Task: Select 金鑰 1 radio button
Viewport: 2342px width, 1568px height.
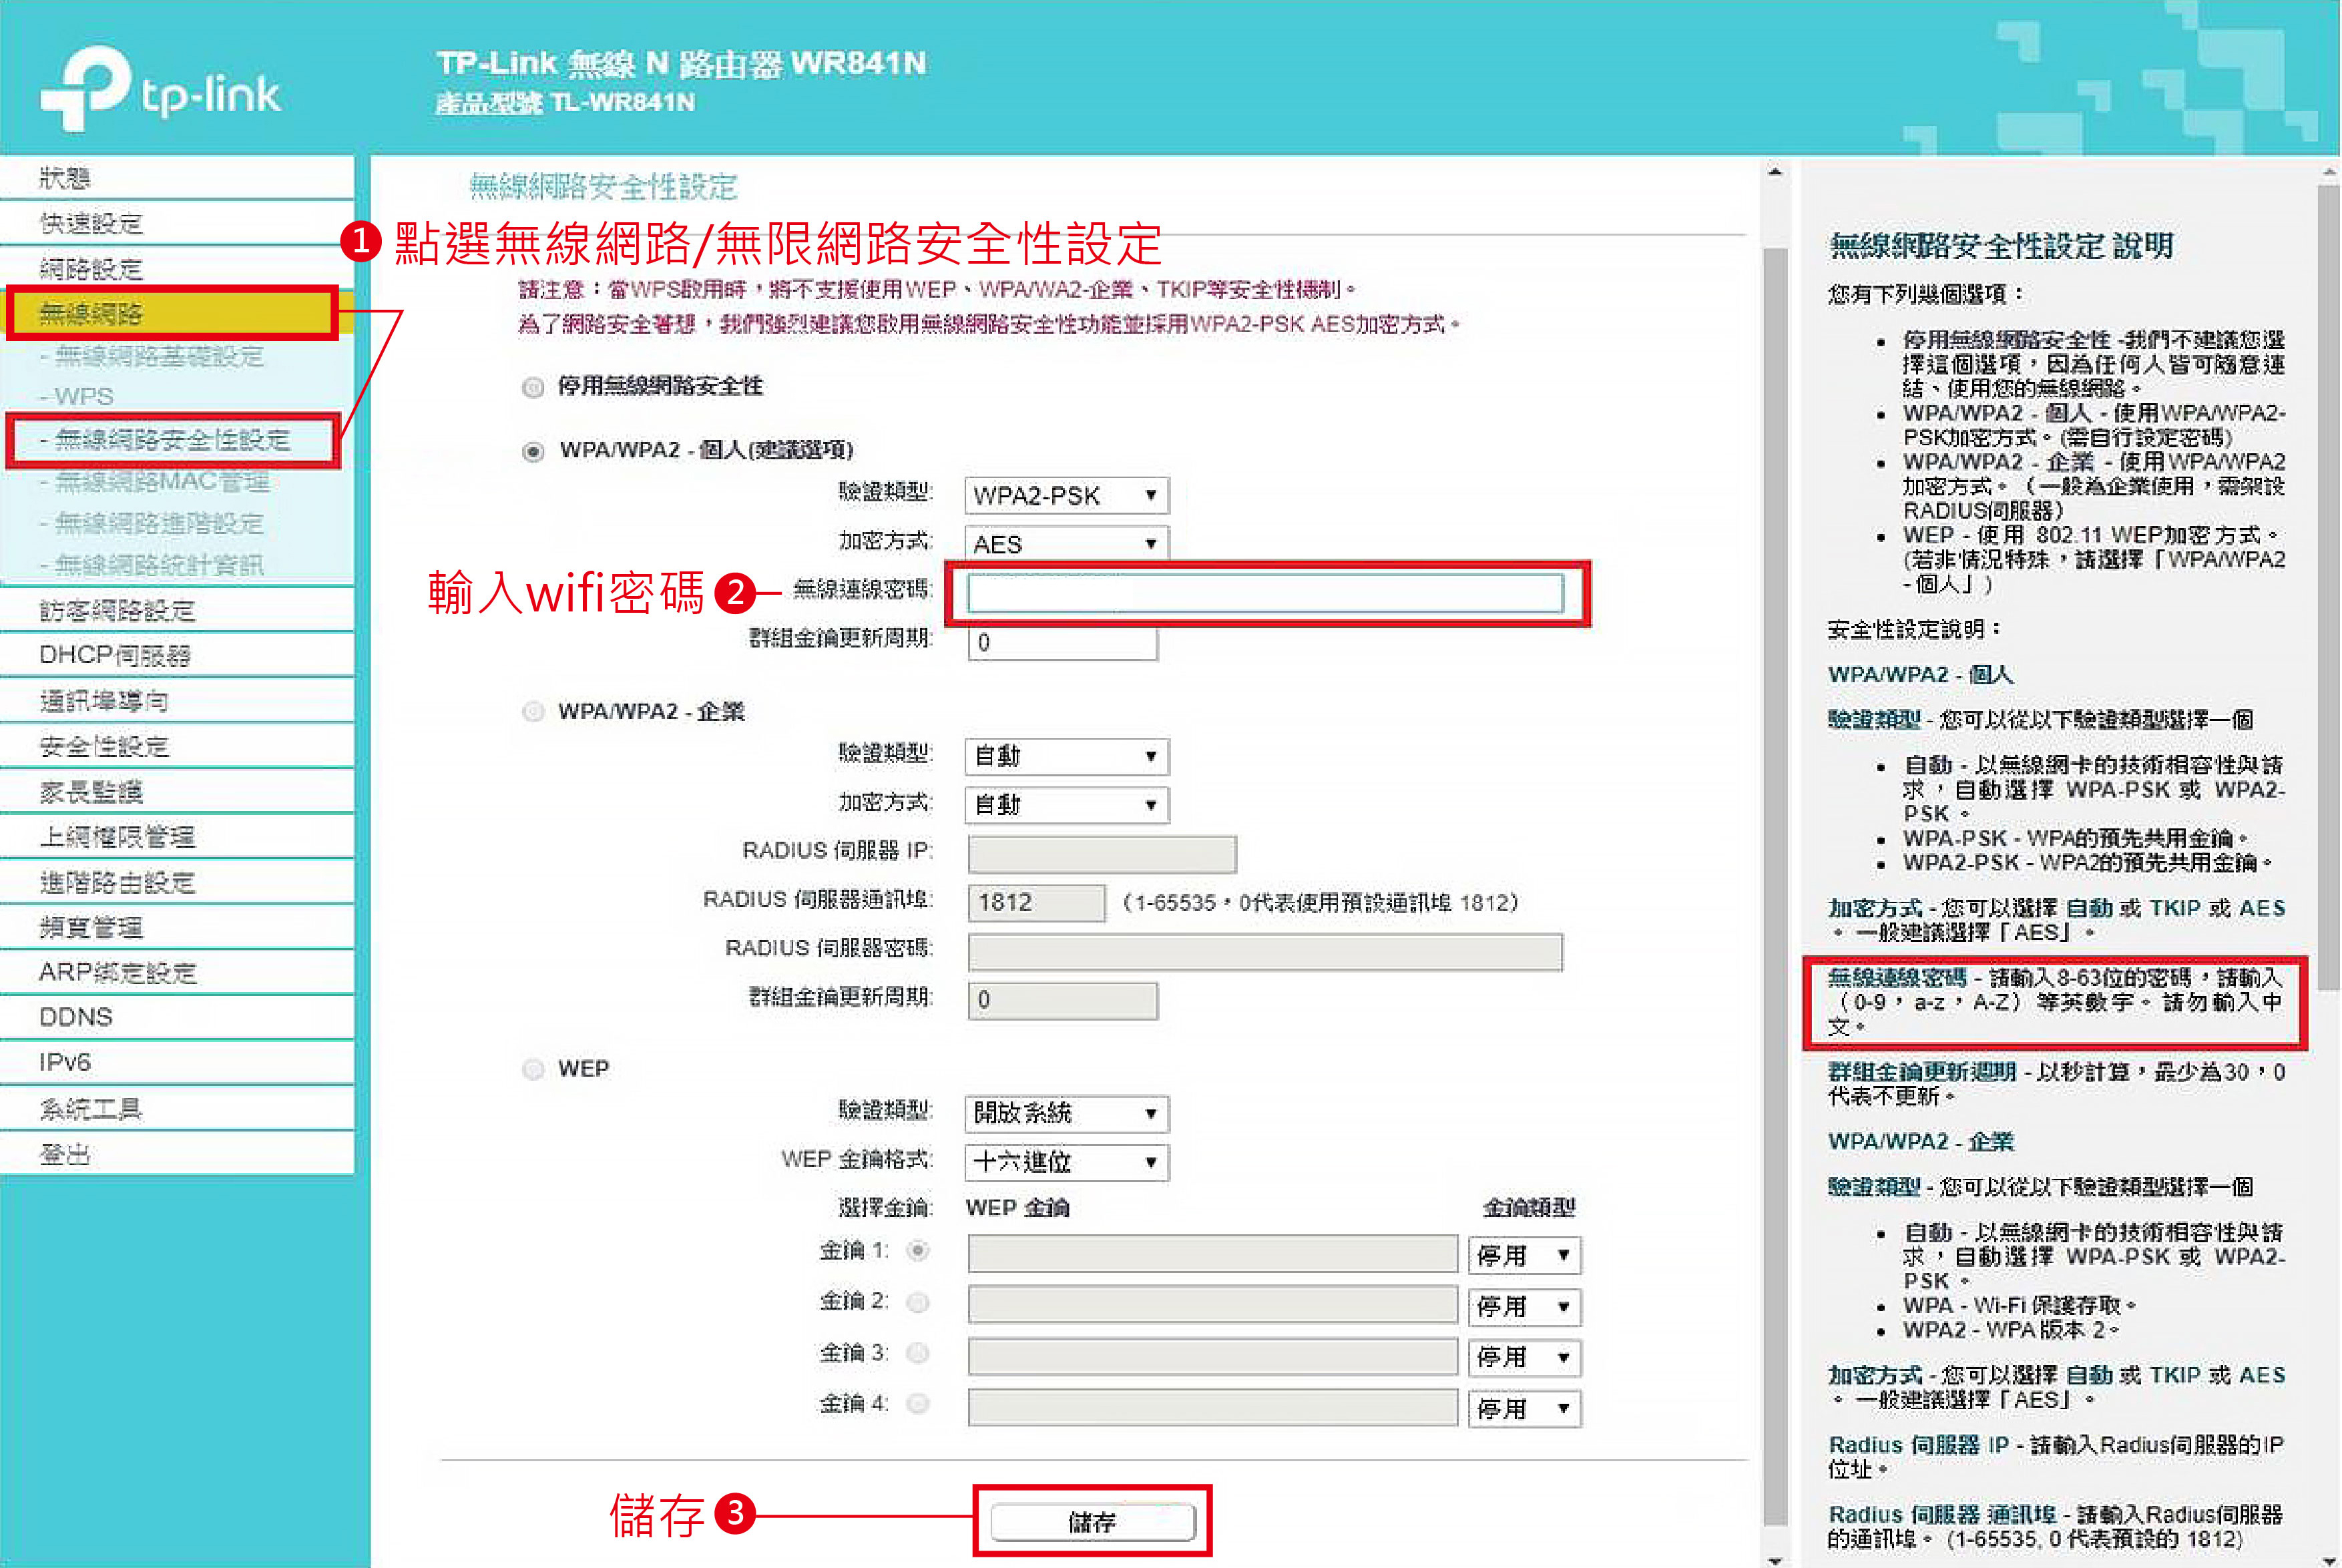Action: (x=917, y=1251)
